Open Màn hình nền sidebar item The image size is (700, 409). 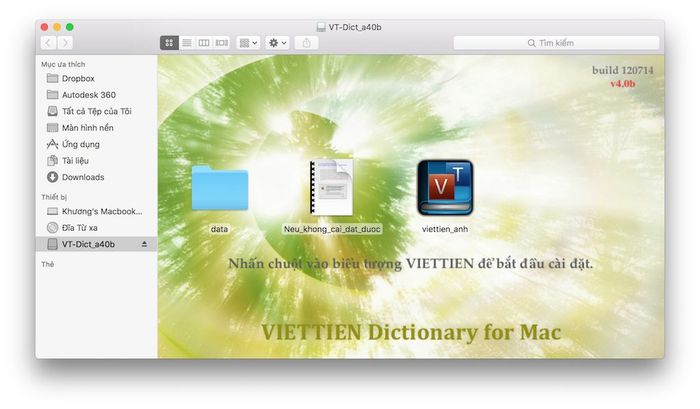click(x=96, y=128)
